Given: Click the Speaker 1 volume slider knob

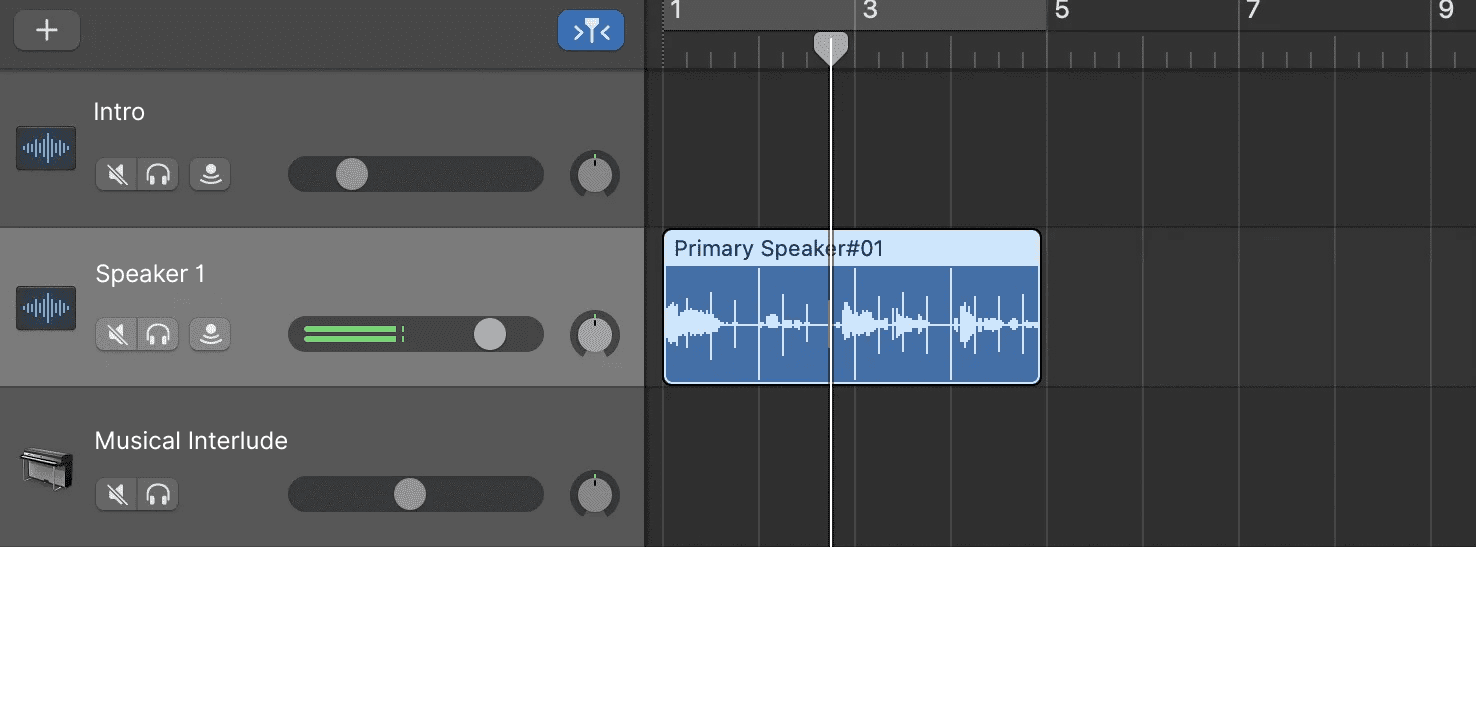Looking at the screenshot, I should click(490, 334).
